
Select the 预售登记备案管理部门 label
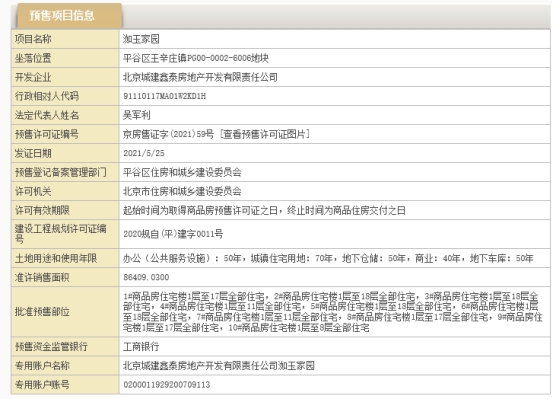coord(60,172)
